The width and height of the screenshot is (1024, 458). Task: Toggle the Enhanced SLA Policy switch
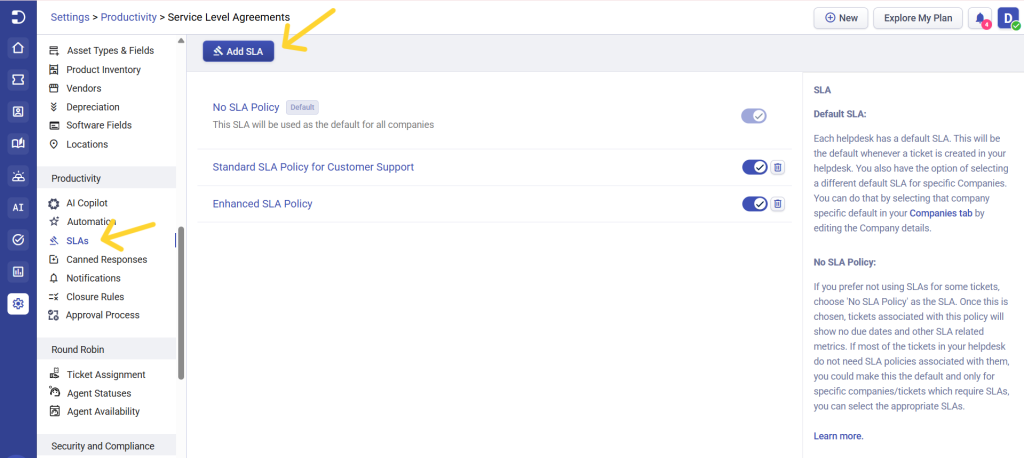coord(755,204)
